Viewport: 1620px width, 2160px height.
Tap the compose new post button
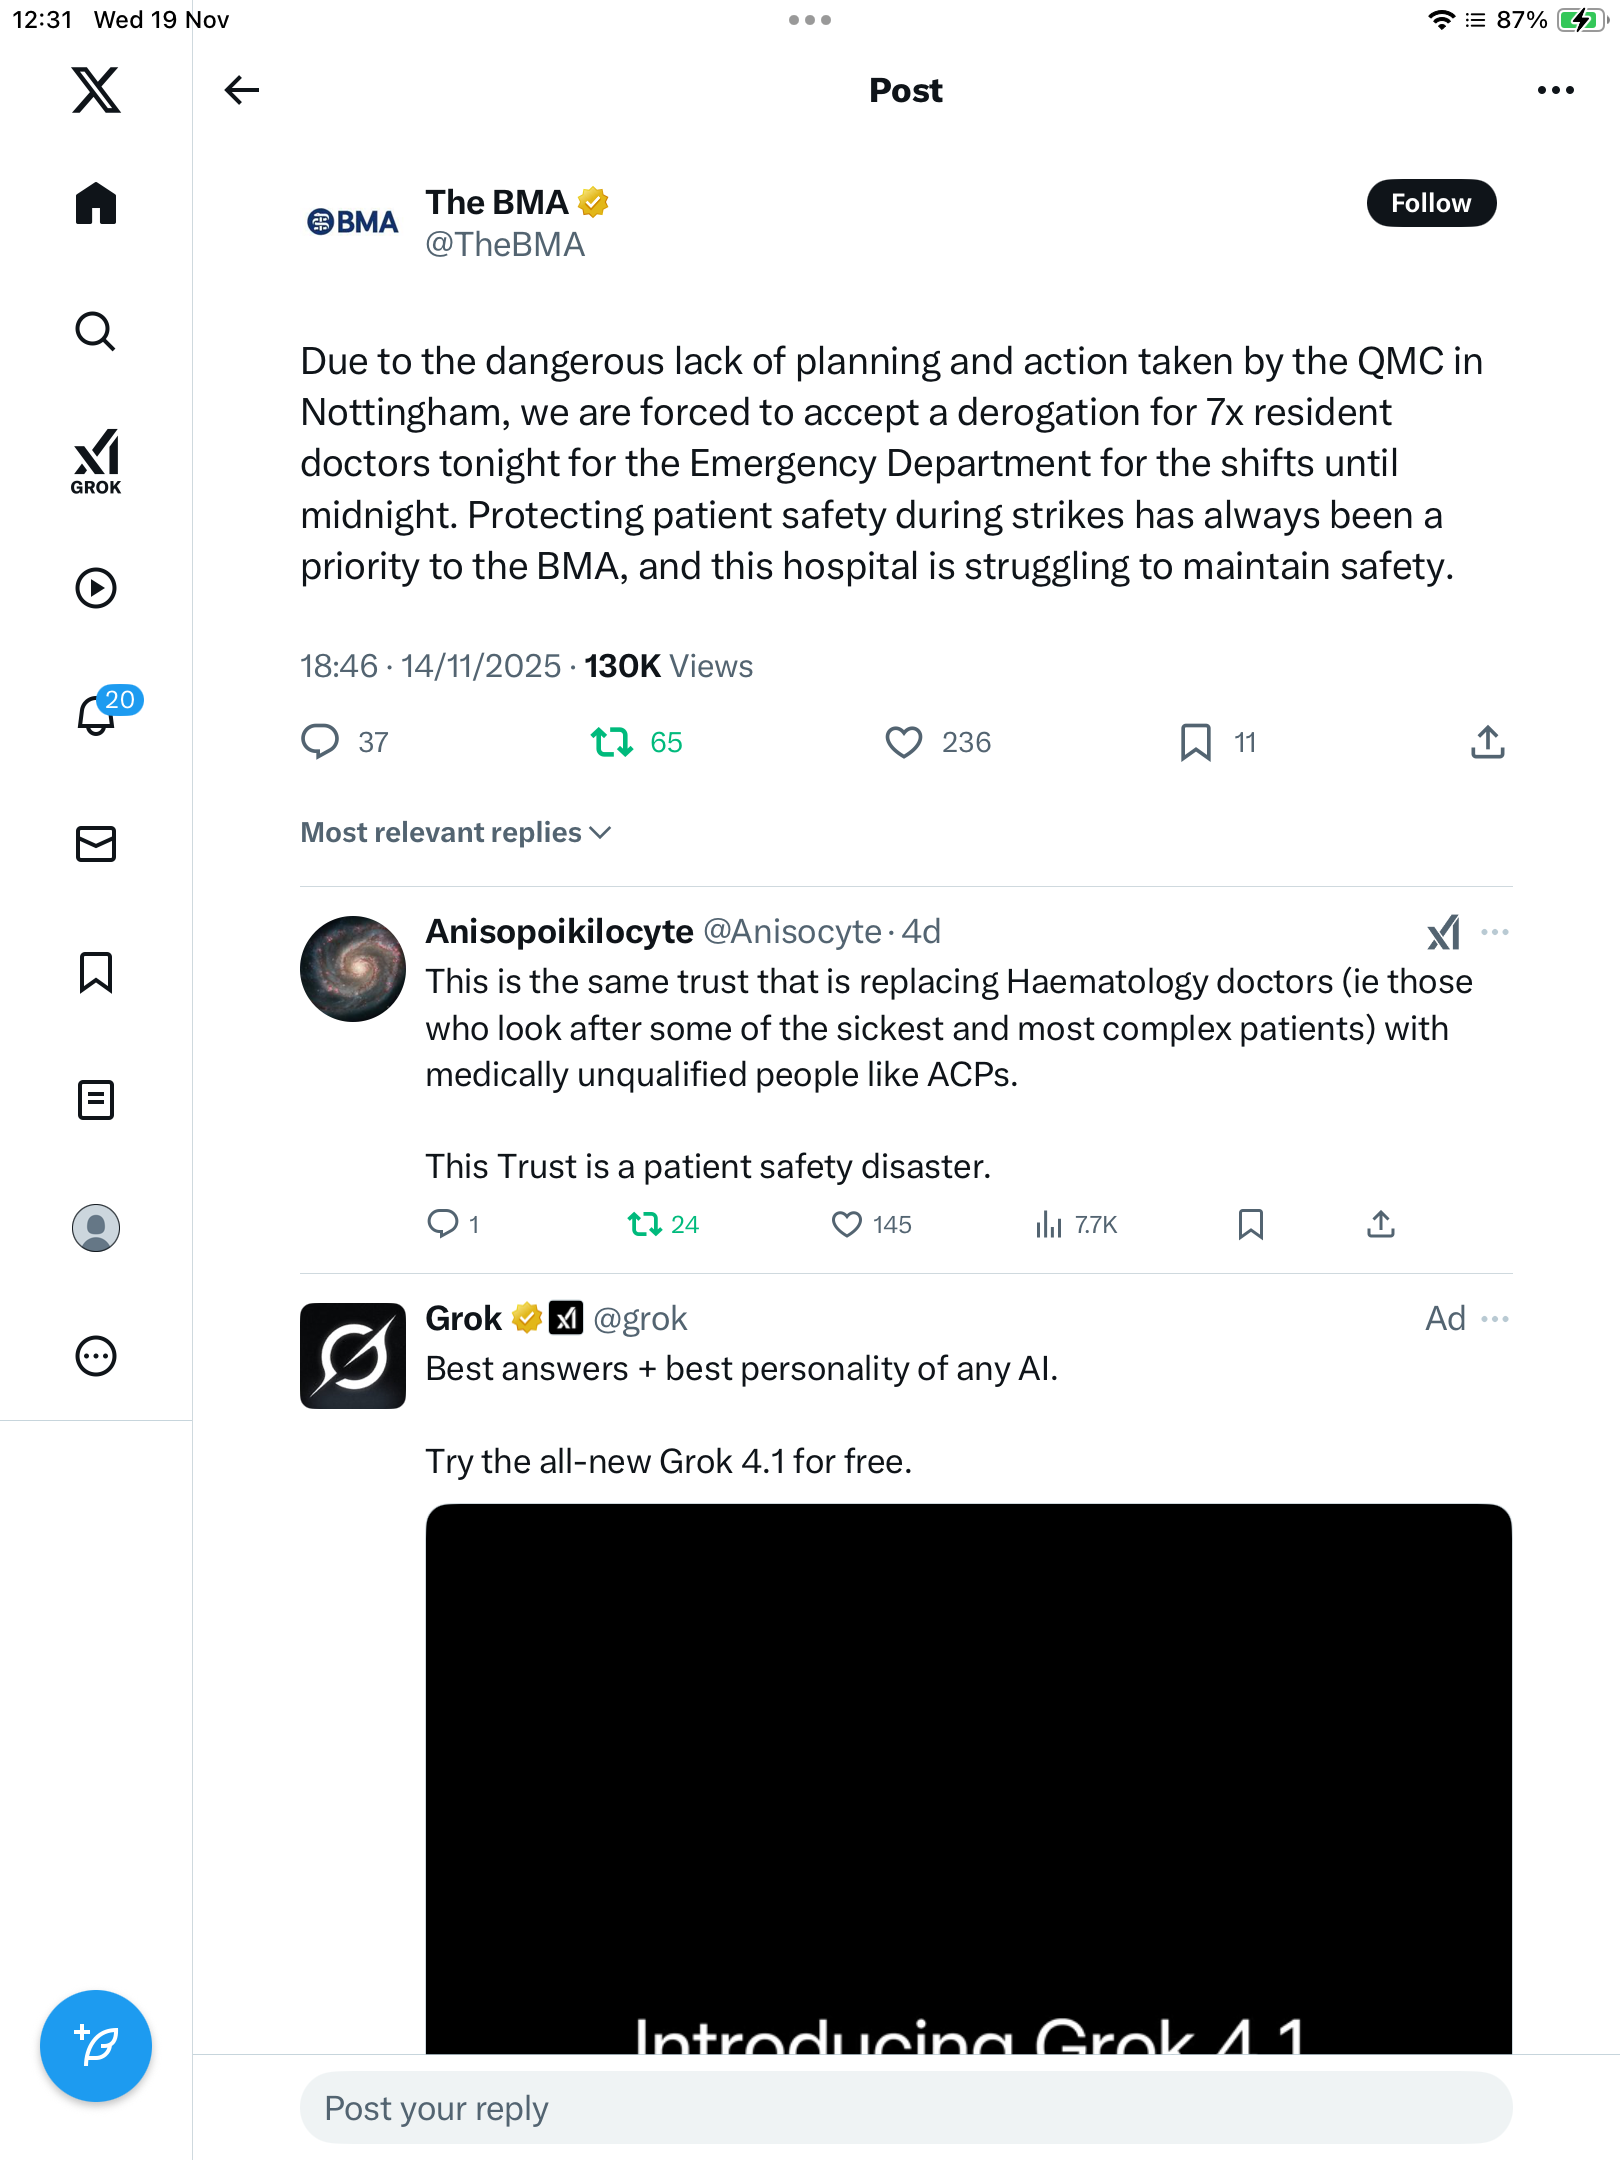[x=96, y=2045]
